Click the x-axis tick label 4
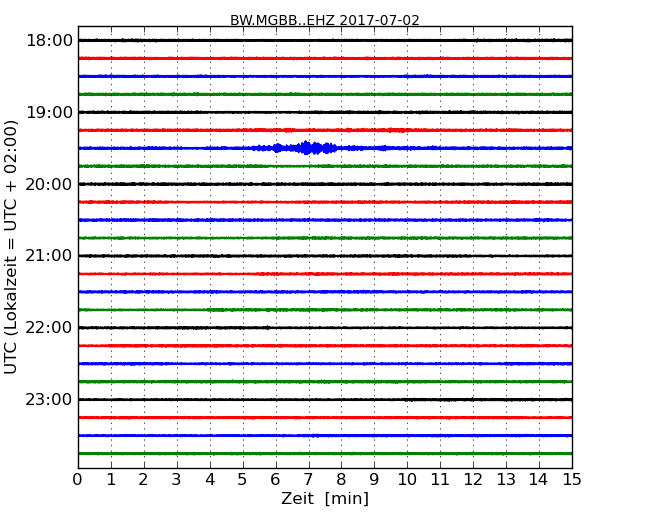The width and height of the screenshot is (650, 520). [210, 480]
